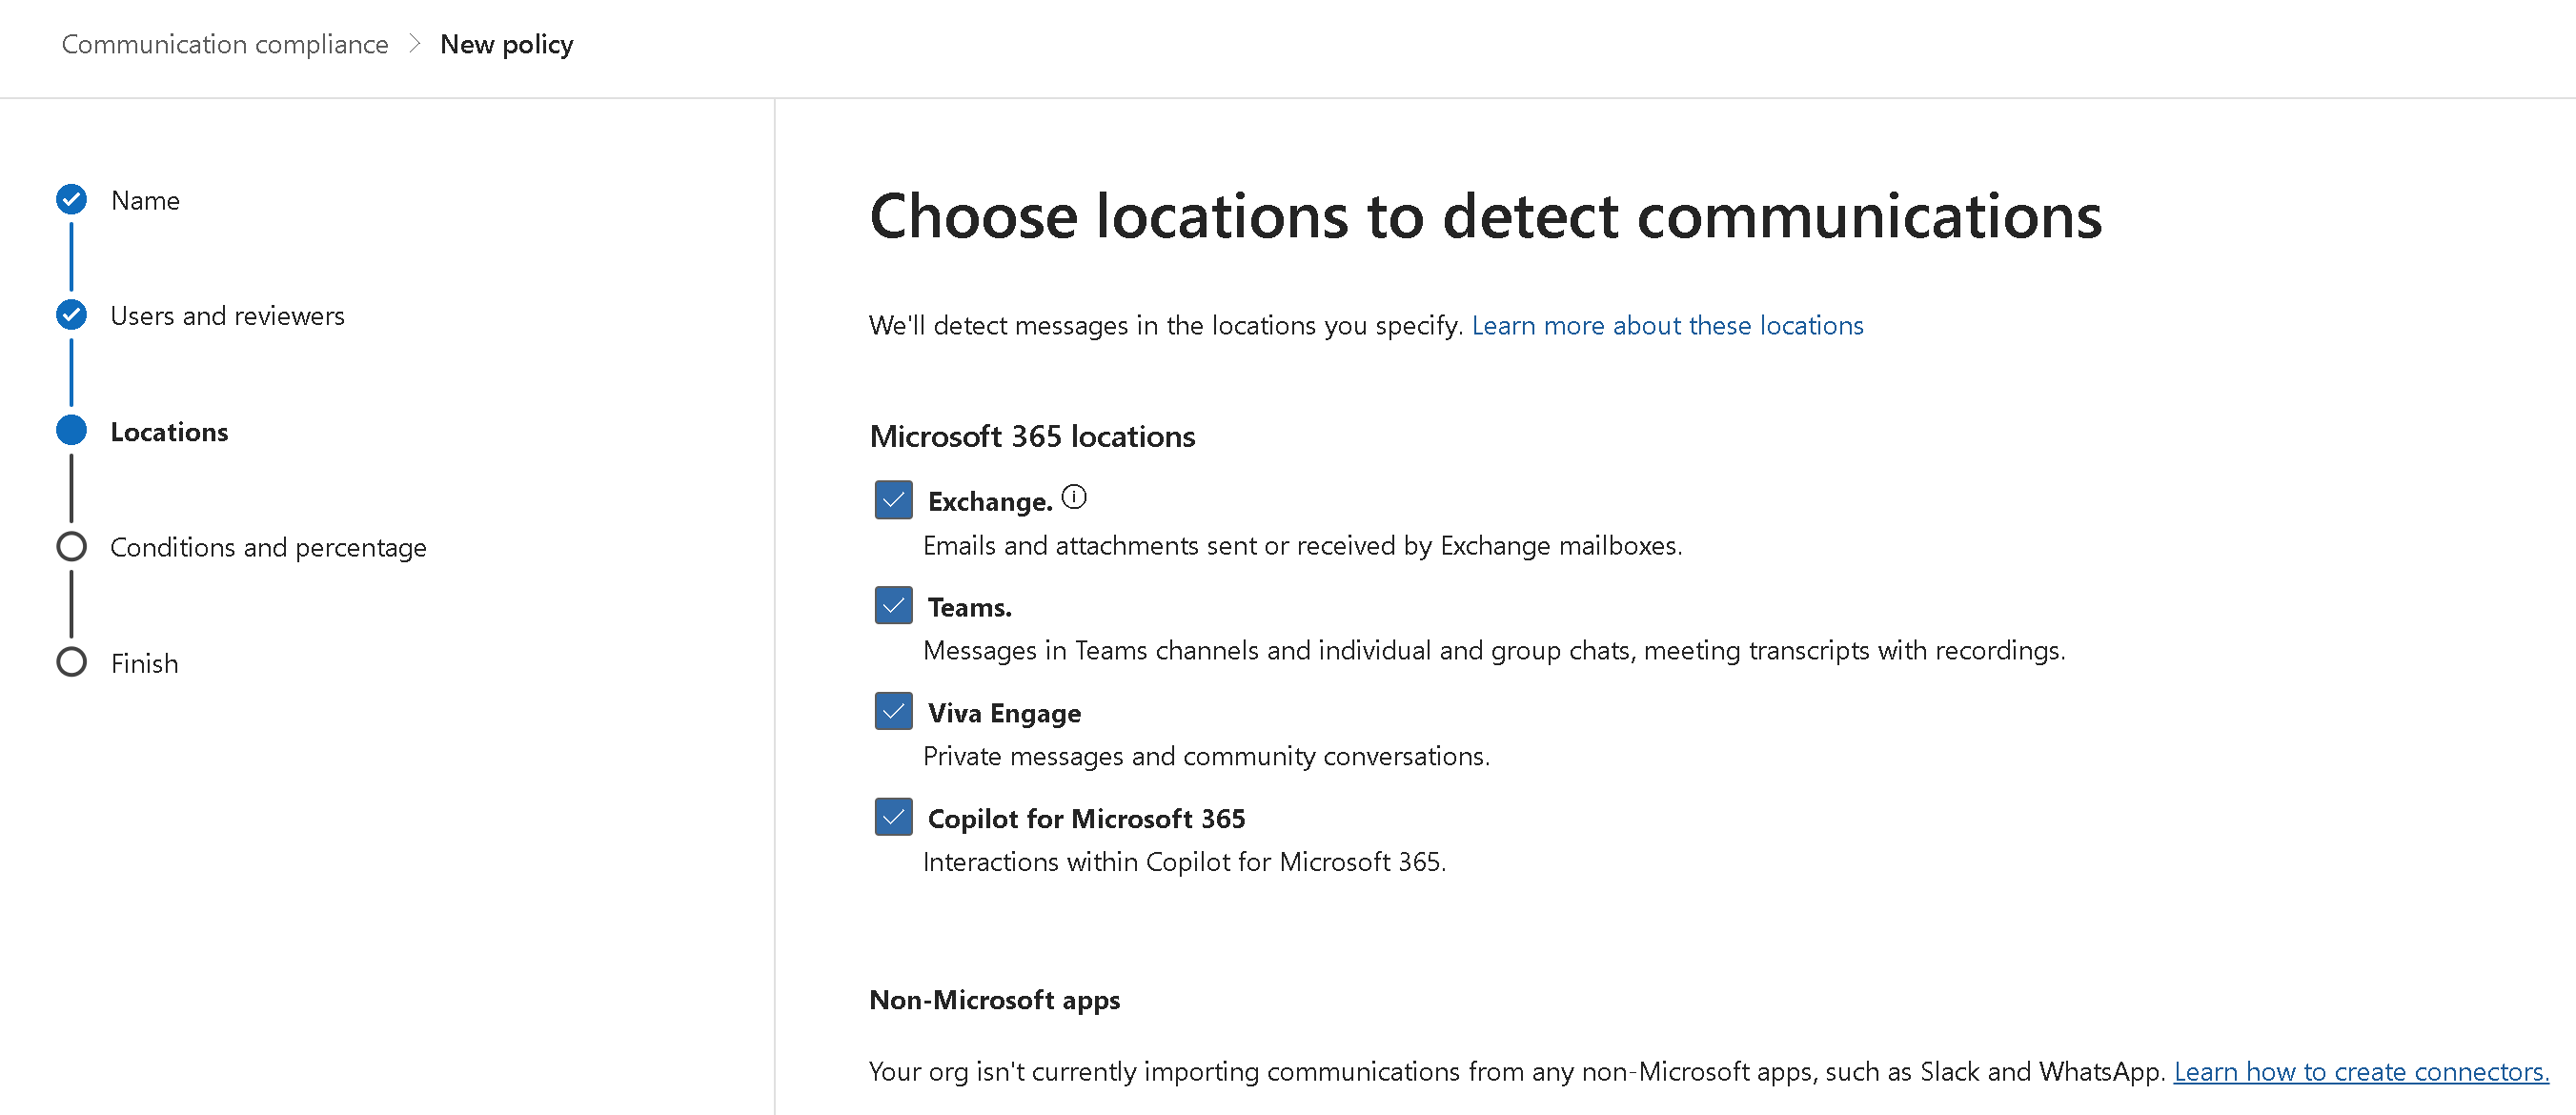Open Learn more about these locations link

(x=1667, y=326)
